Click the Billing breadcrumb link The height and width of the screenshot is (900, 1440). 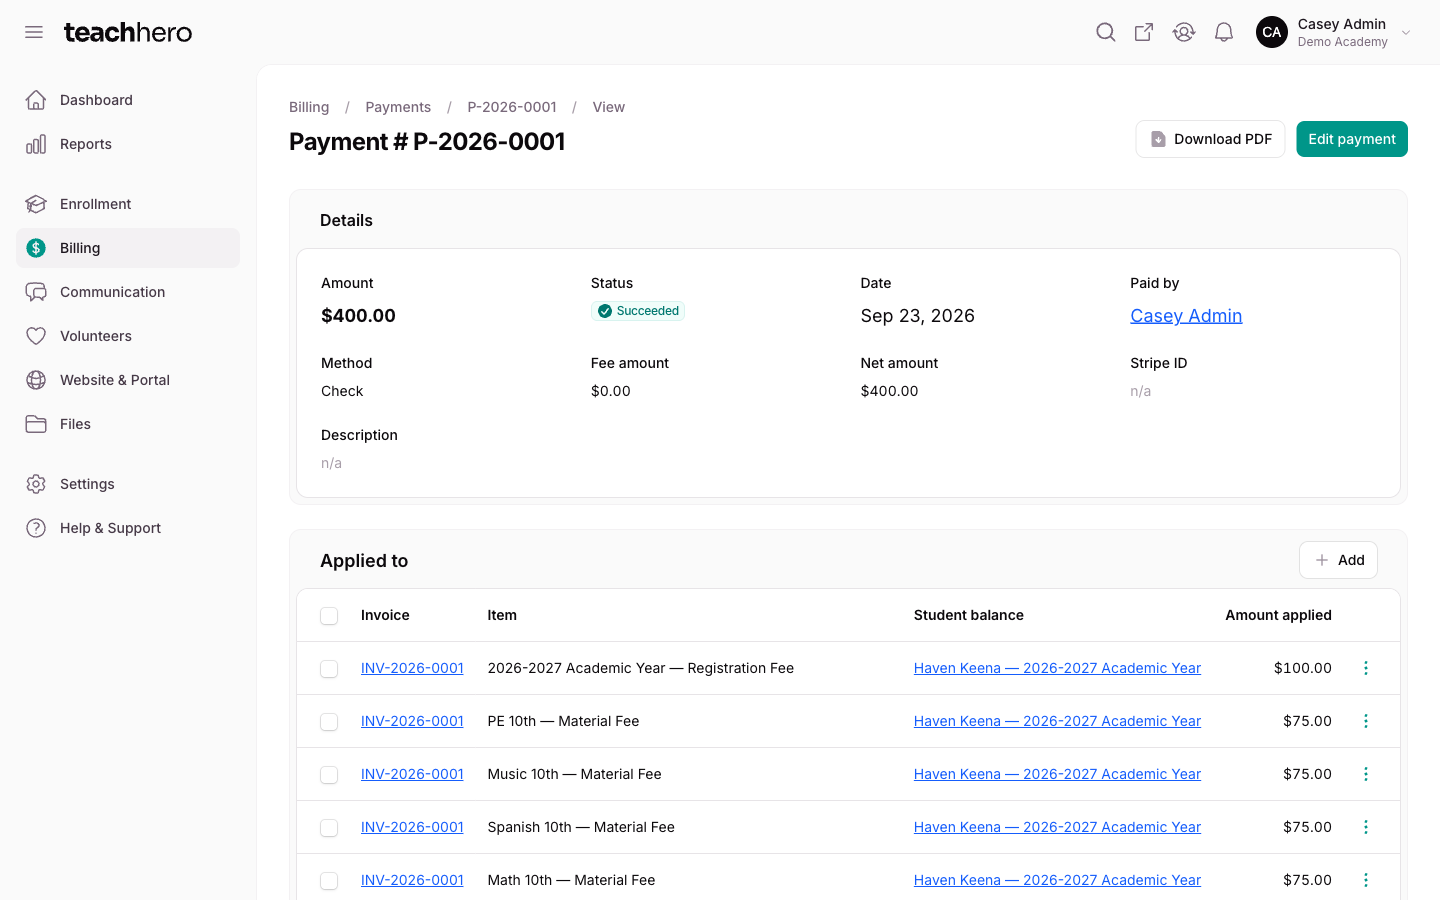click(x=309, y=107)
